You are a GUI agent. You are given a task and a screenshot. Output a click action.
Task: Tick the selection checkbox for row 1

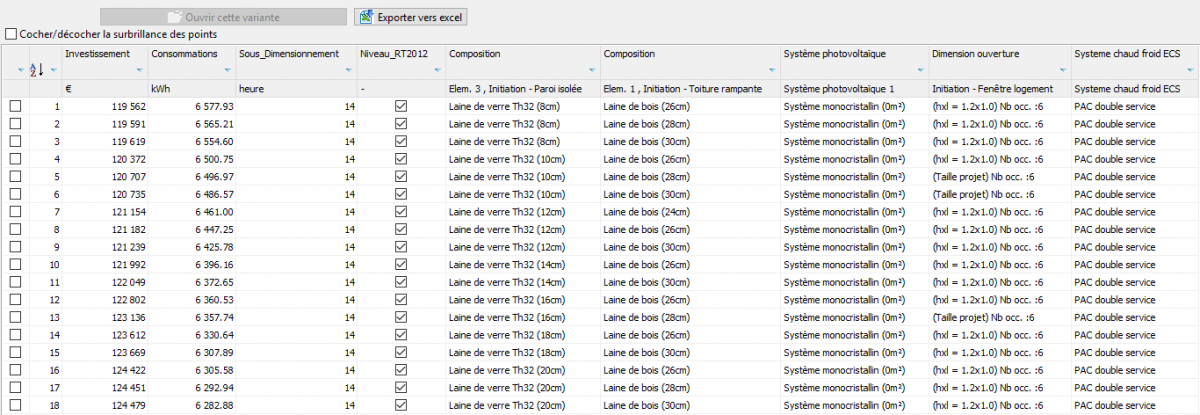(15, 106)
